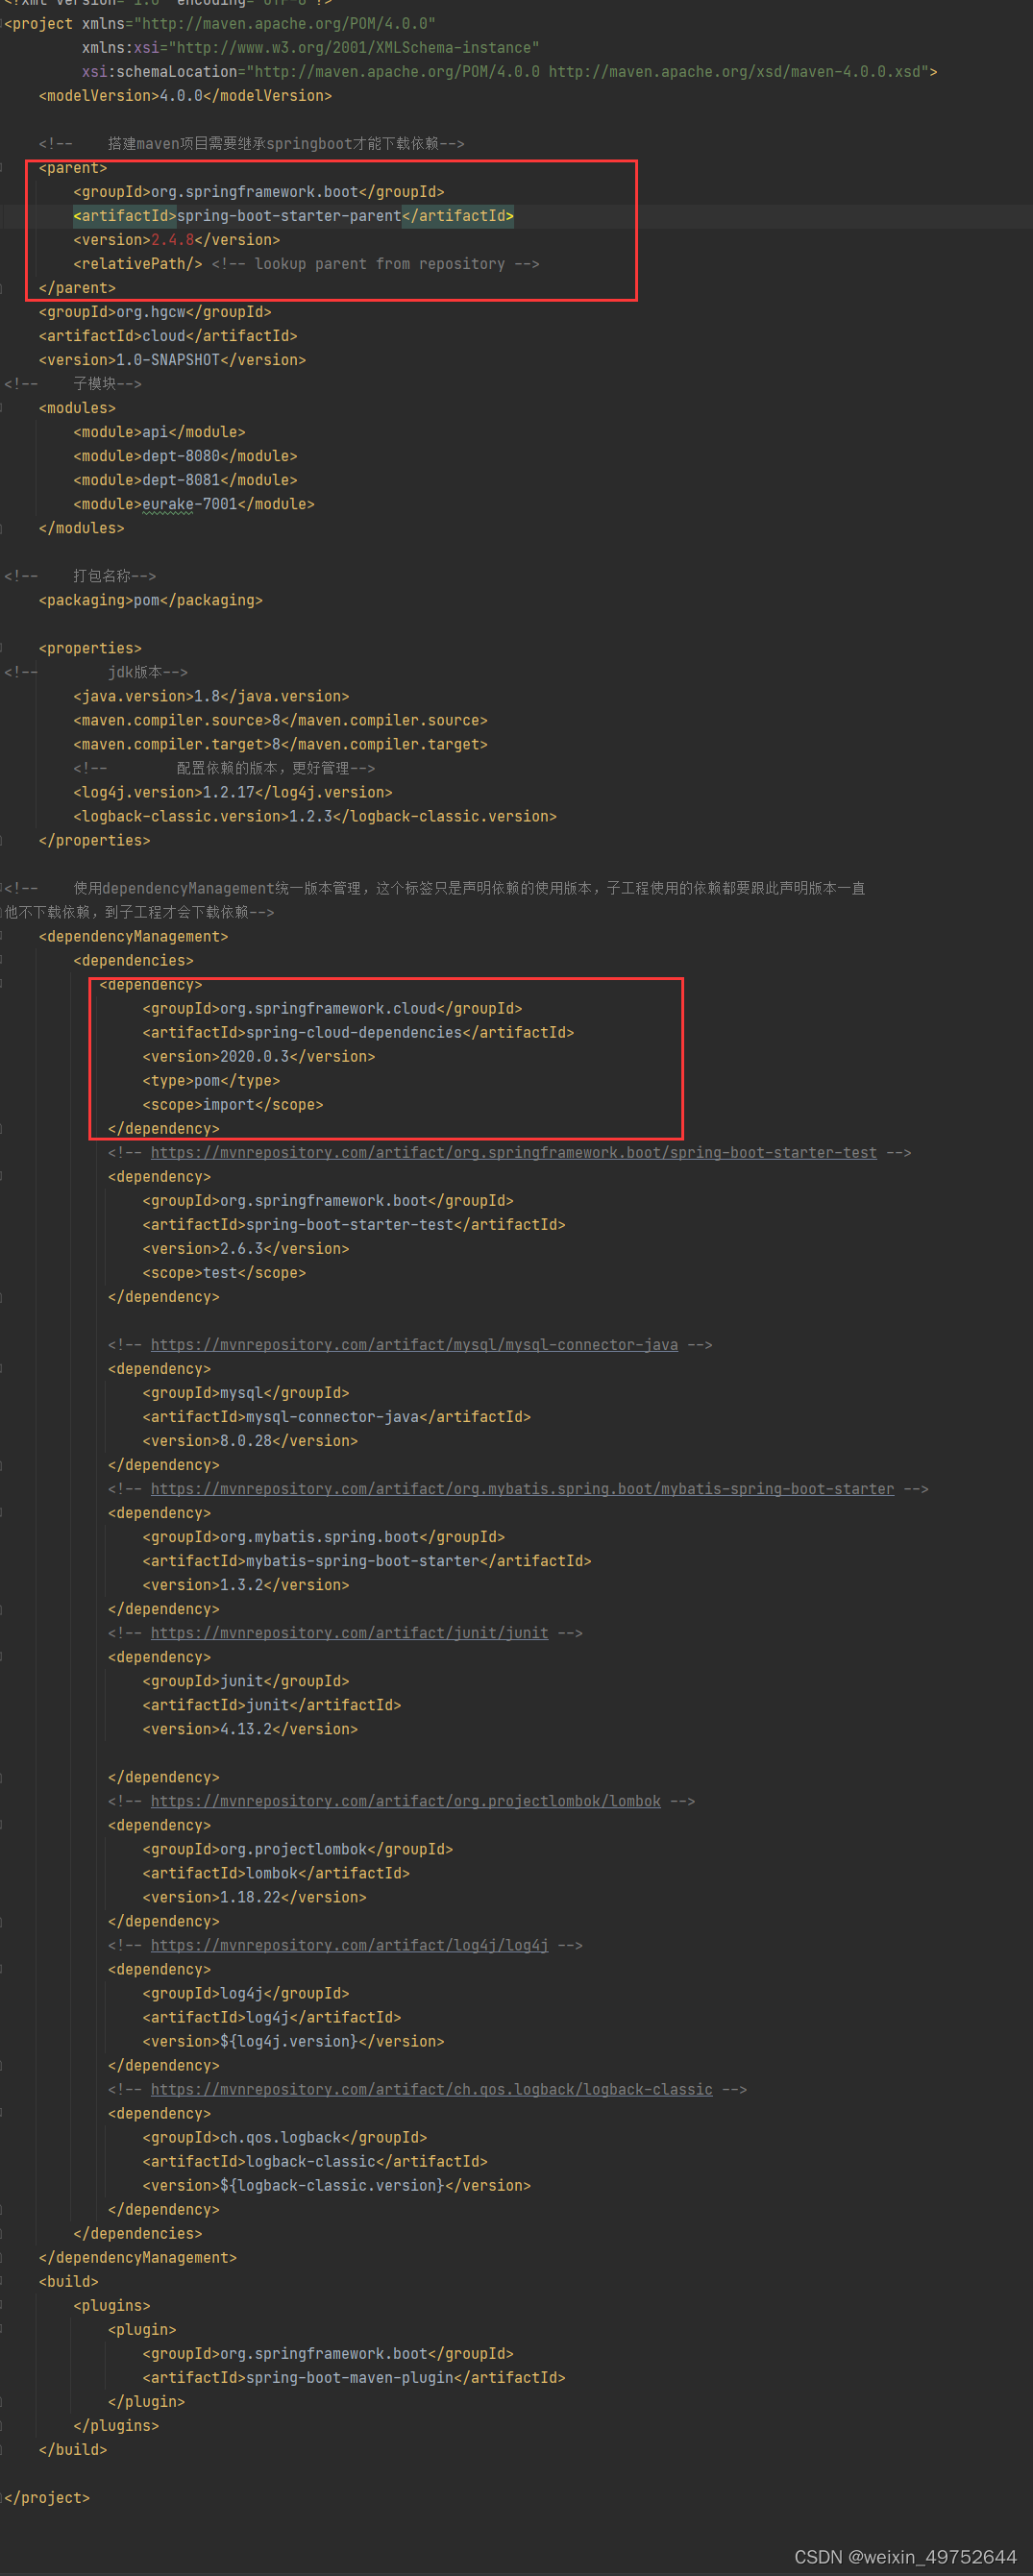Click the org.projectlombok groupId line

(x=298, y=1848)
